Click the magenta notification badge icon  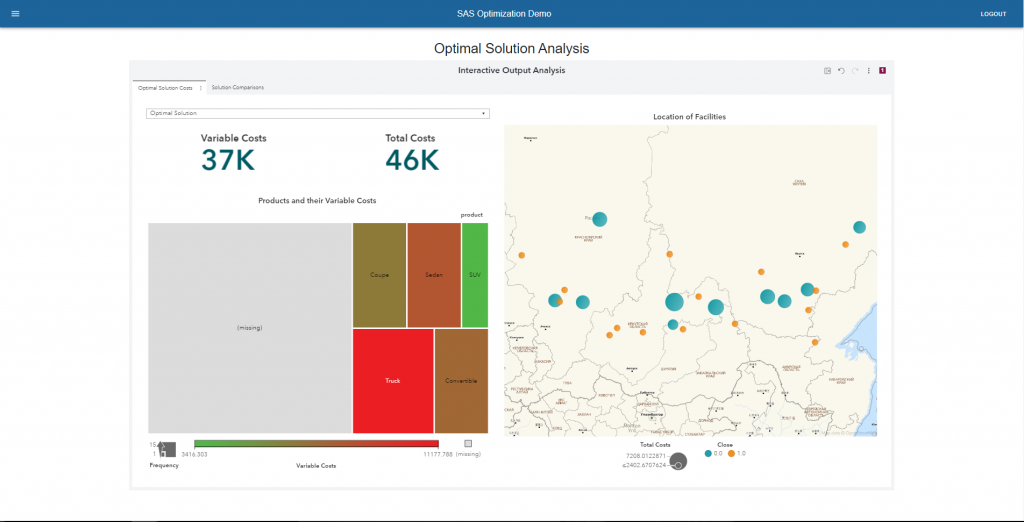883,70
